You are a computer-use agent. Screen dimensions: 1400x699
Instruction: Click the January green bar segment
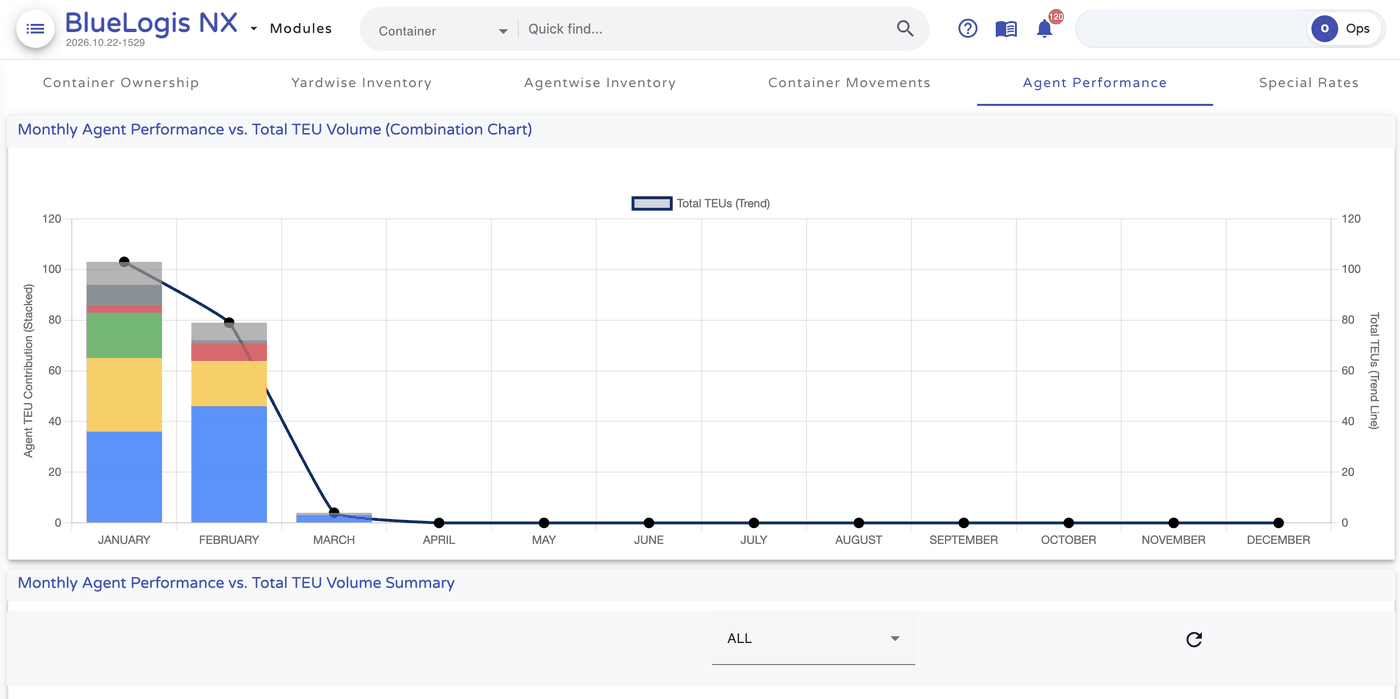point(124,335)
